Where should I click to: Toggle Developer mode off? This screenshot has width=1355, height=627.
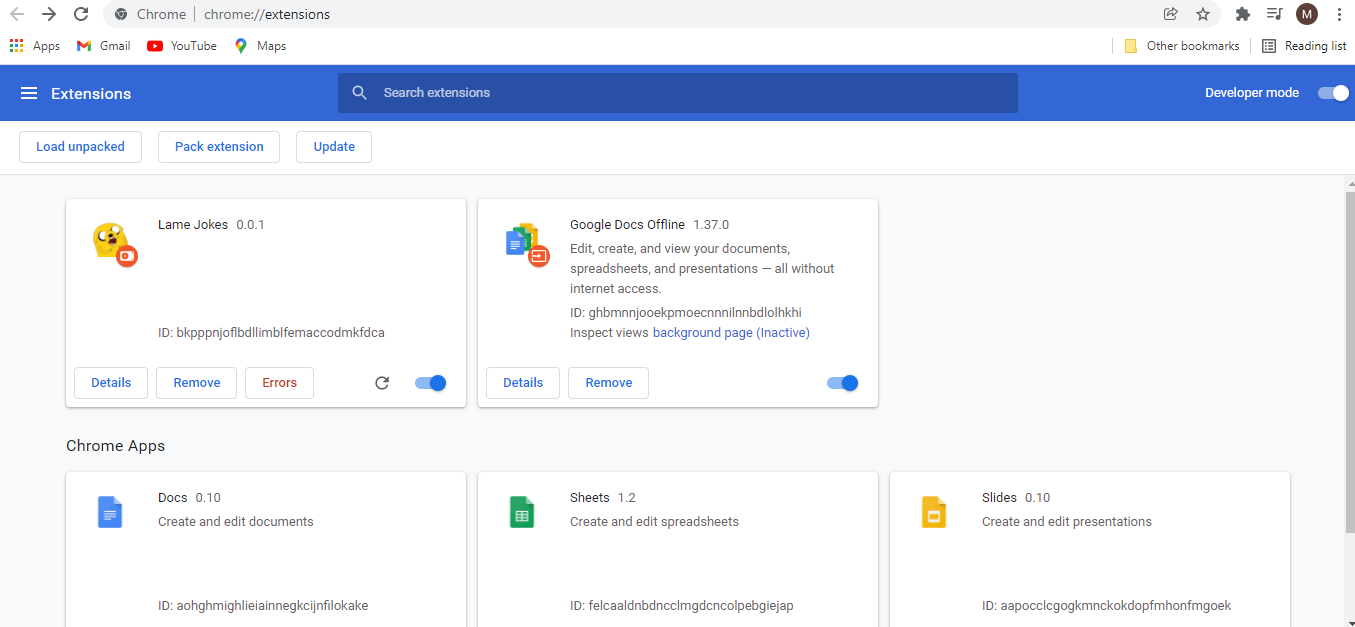(x=1333, y=93)
